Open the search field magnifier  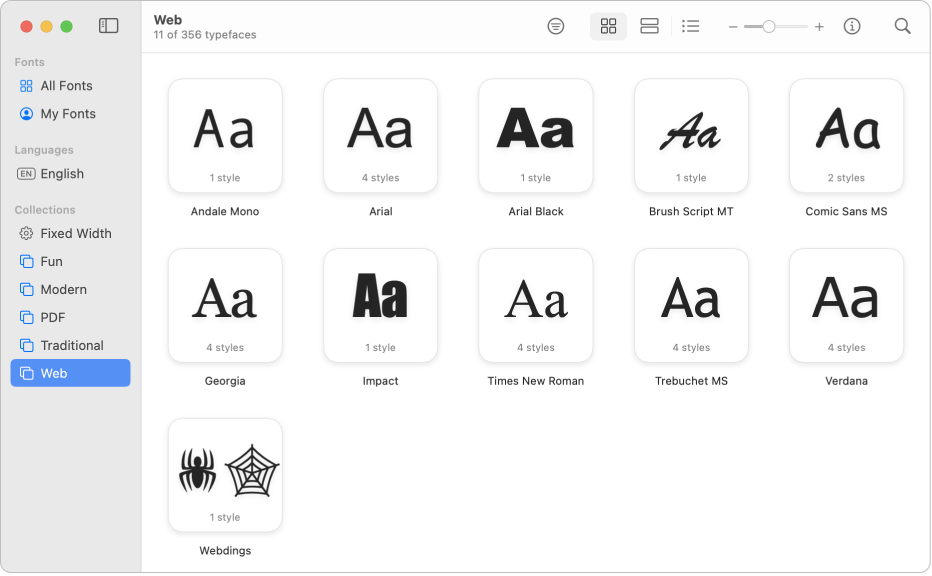(902, 26)
